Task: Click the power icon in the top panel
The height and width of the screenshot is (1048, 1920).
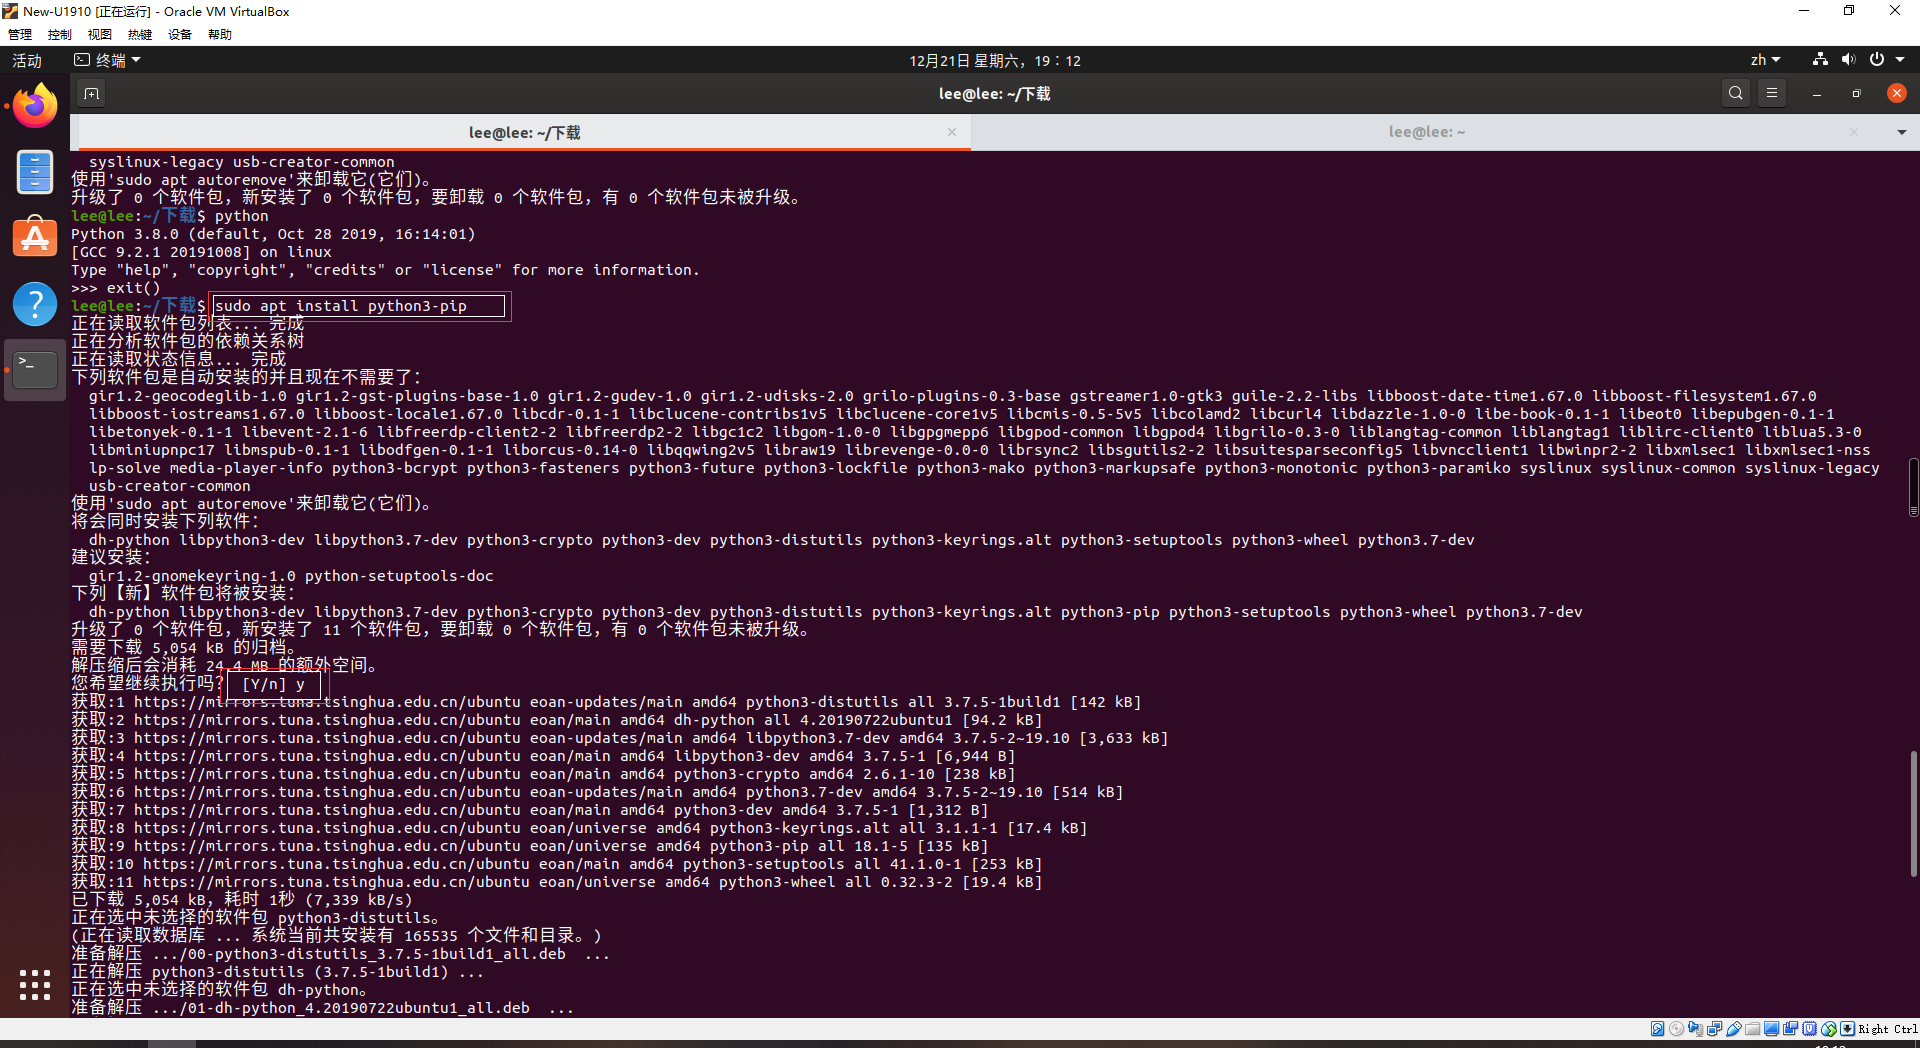Action: tap(1877, 60)
